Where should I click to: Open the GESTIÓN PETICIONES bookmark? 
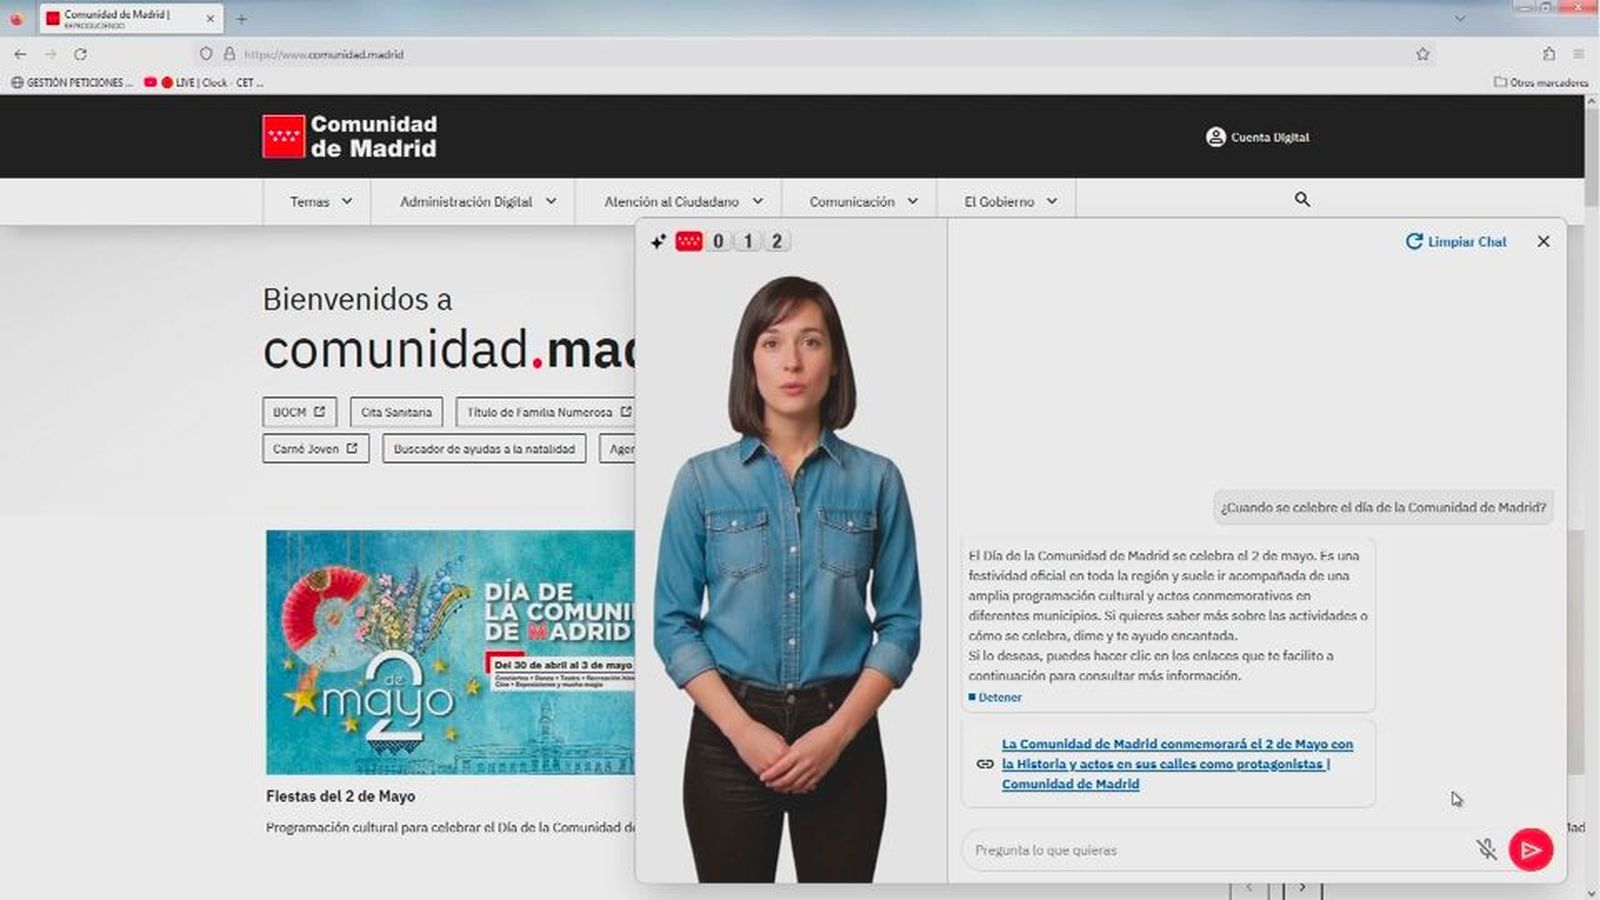tap(71, 83)
